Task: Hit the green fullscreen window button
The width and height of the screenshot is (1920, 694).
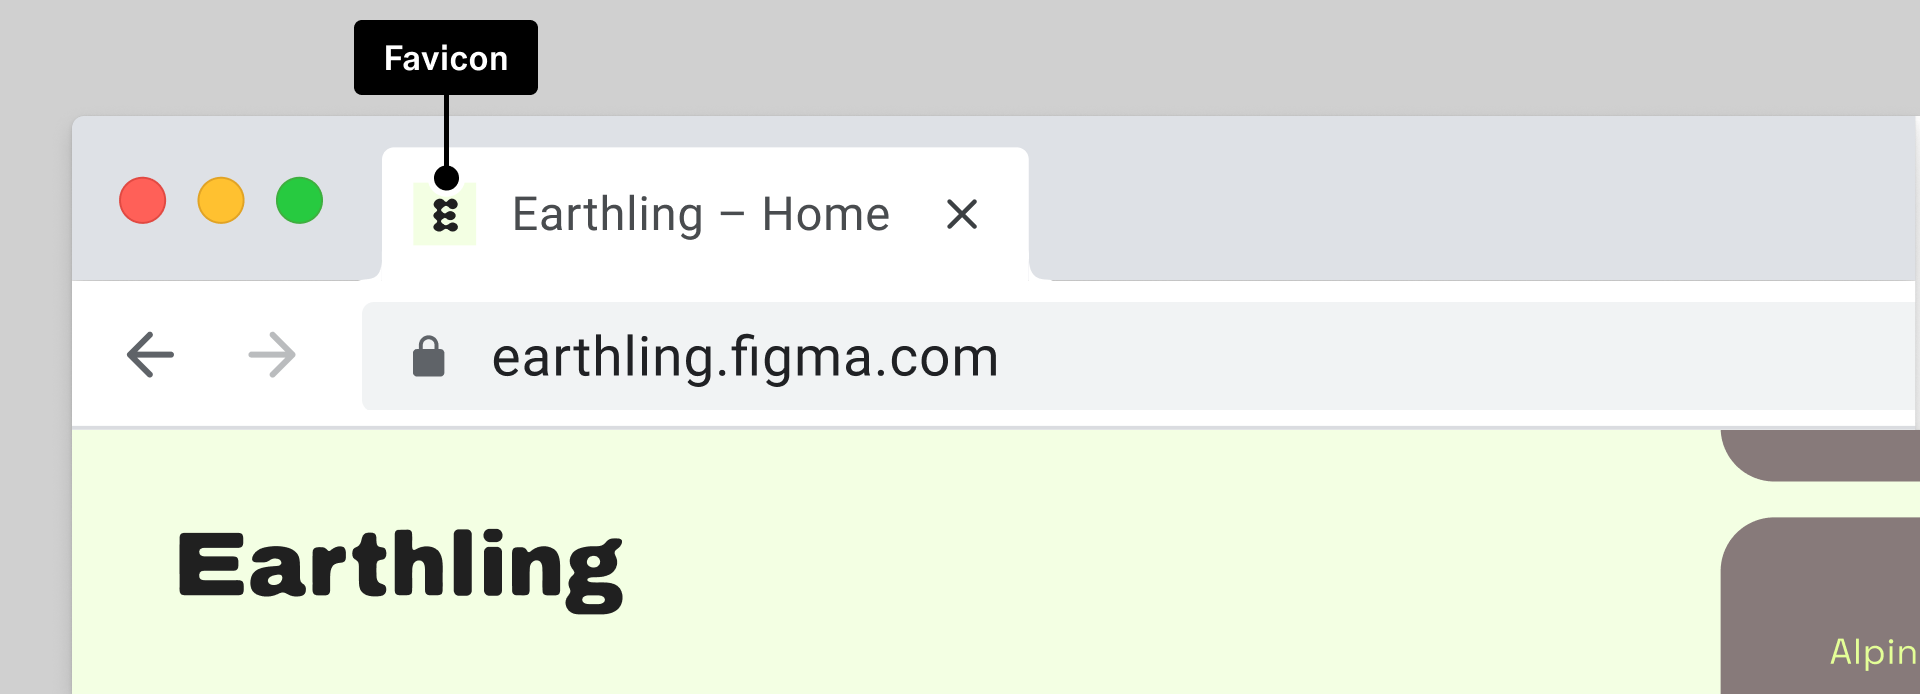Action: point(299,201)
